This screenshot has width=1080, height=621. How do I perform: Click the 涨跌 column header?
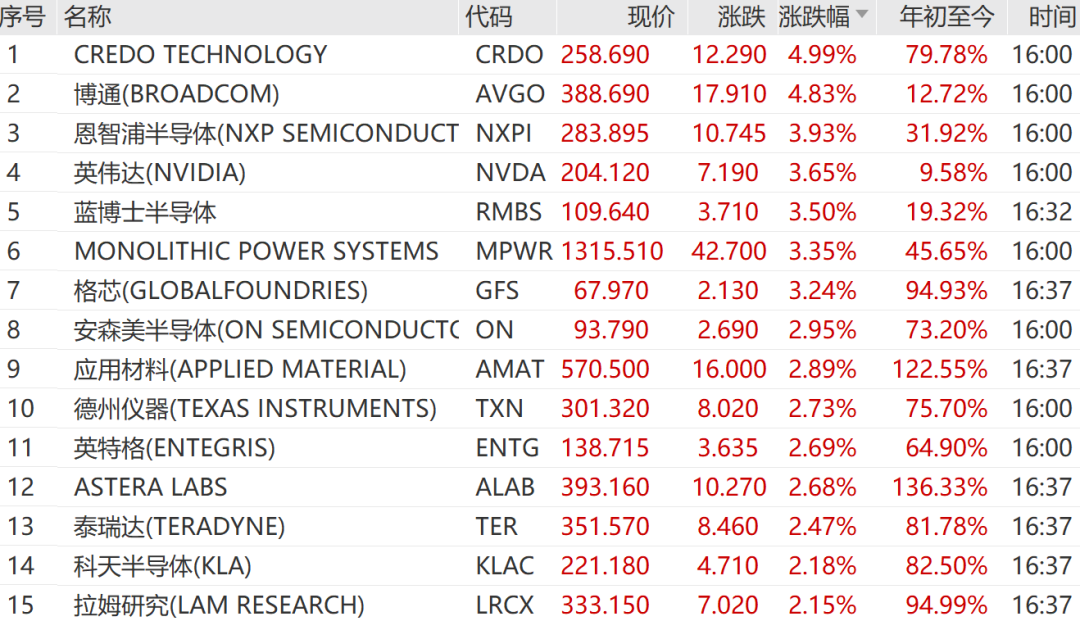(741, 17)
